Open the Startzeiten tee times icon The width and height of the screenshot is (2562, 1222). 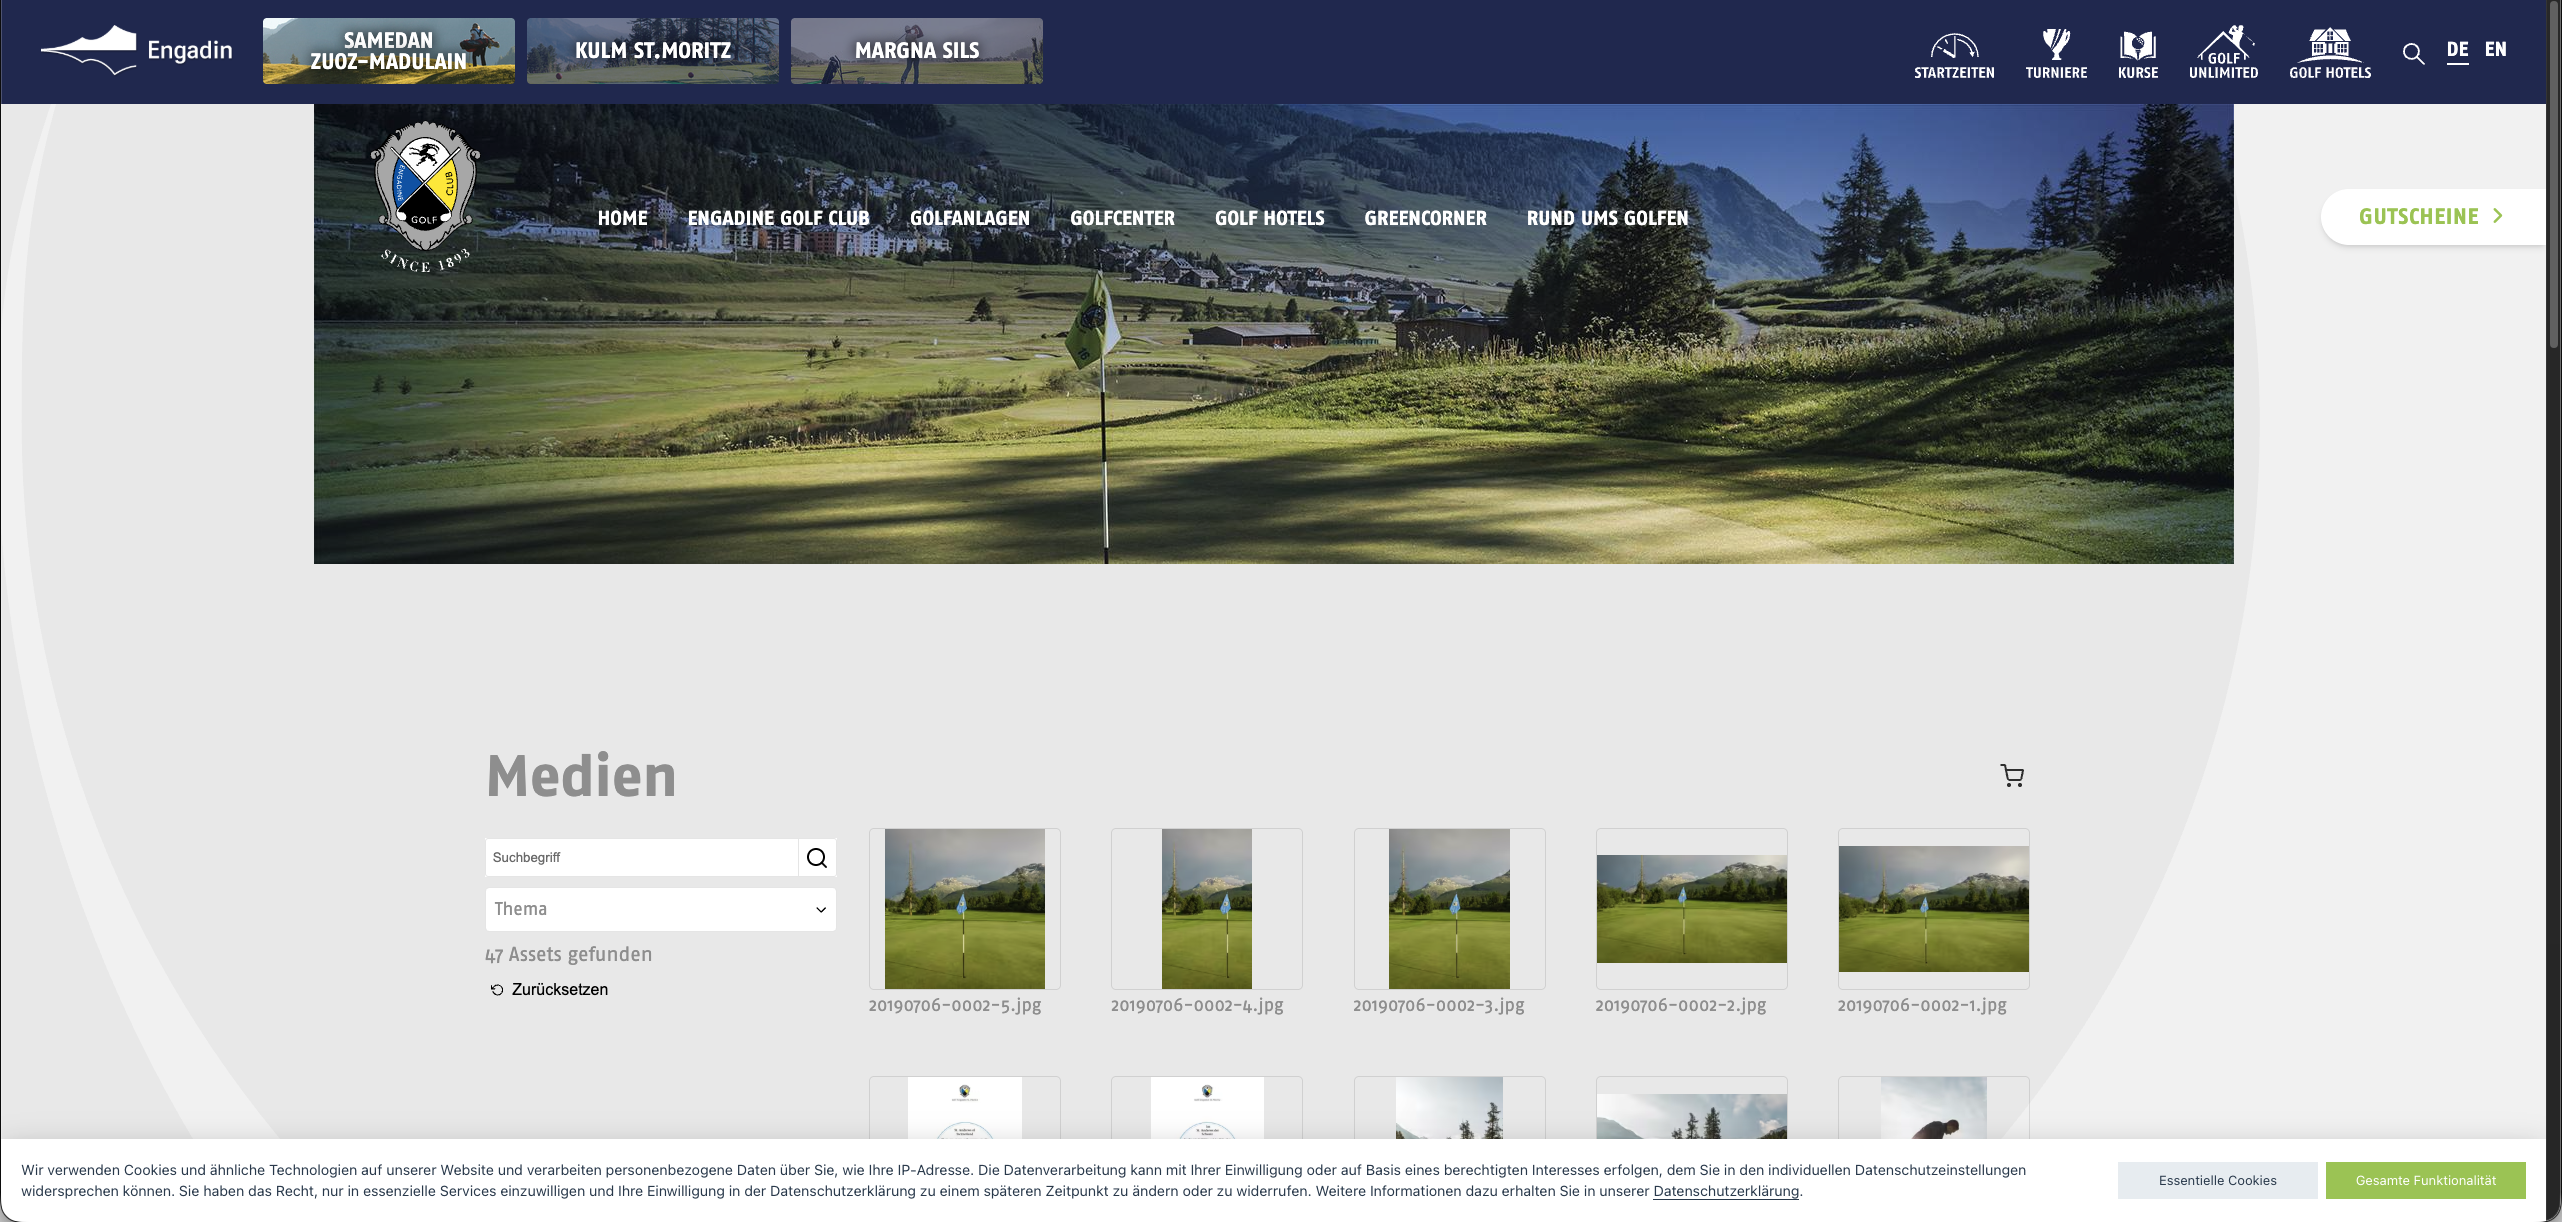pyautogui.click(x=1954, y=55)
